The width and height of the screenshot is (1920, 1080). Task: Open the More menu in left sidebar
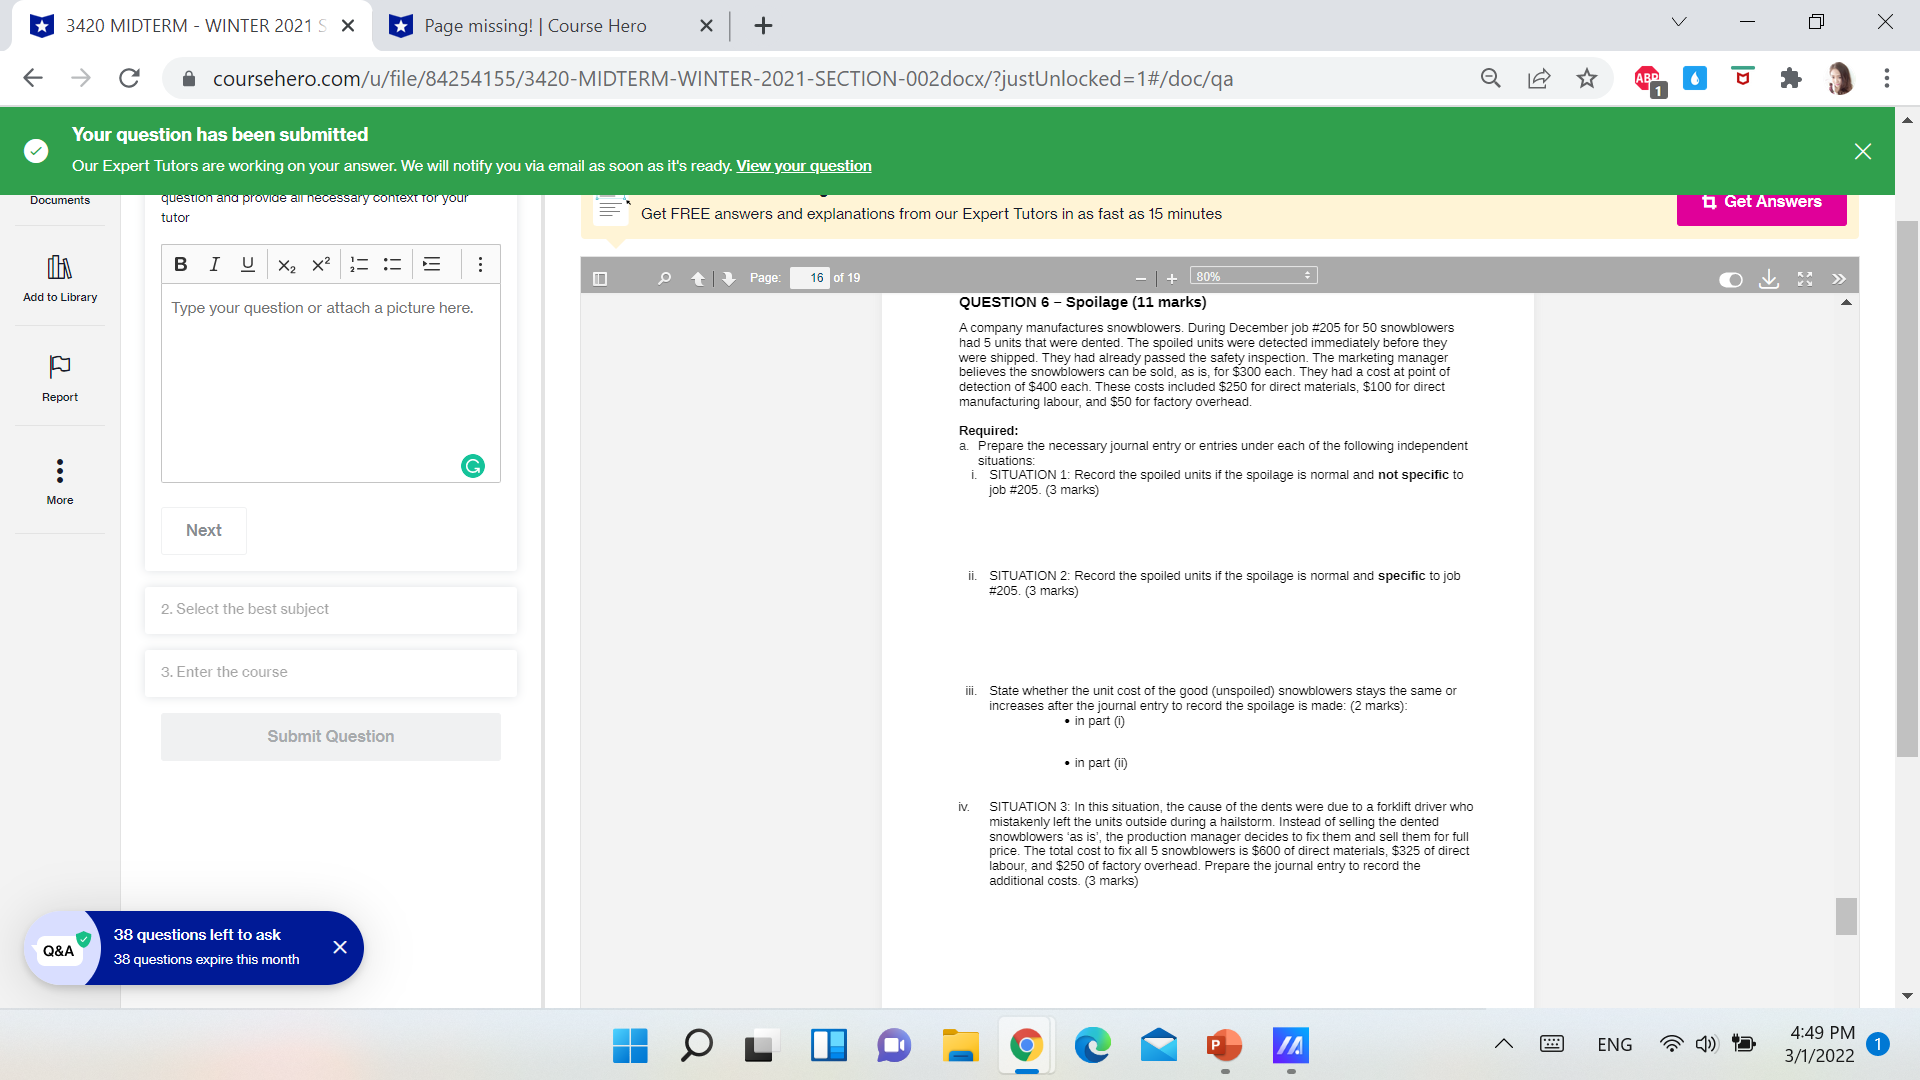59,472
